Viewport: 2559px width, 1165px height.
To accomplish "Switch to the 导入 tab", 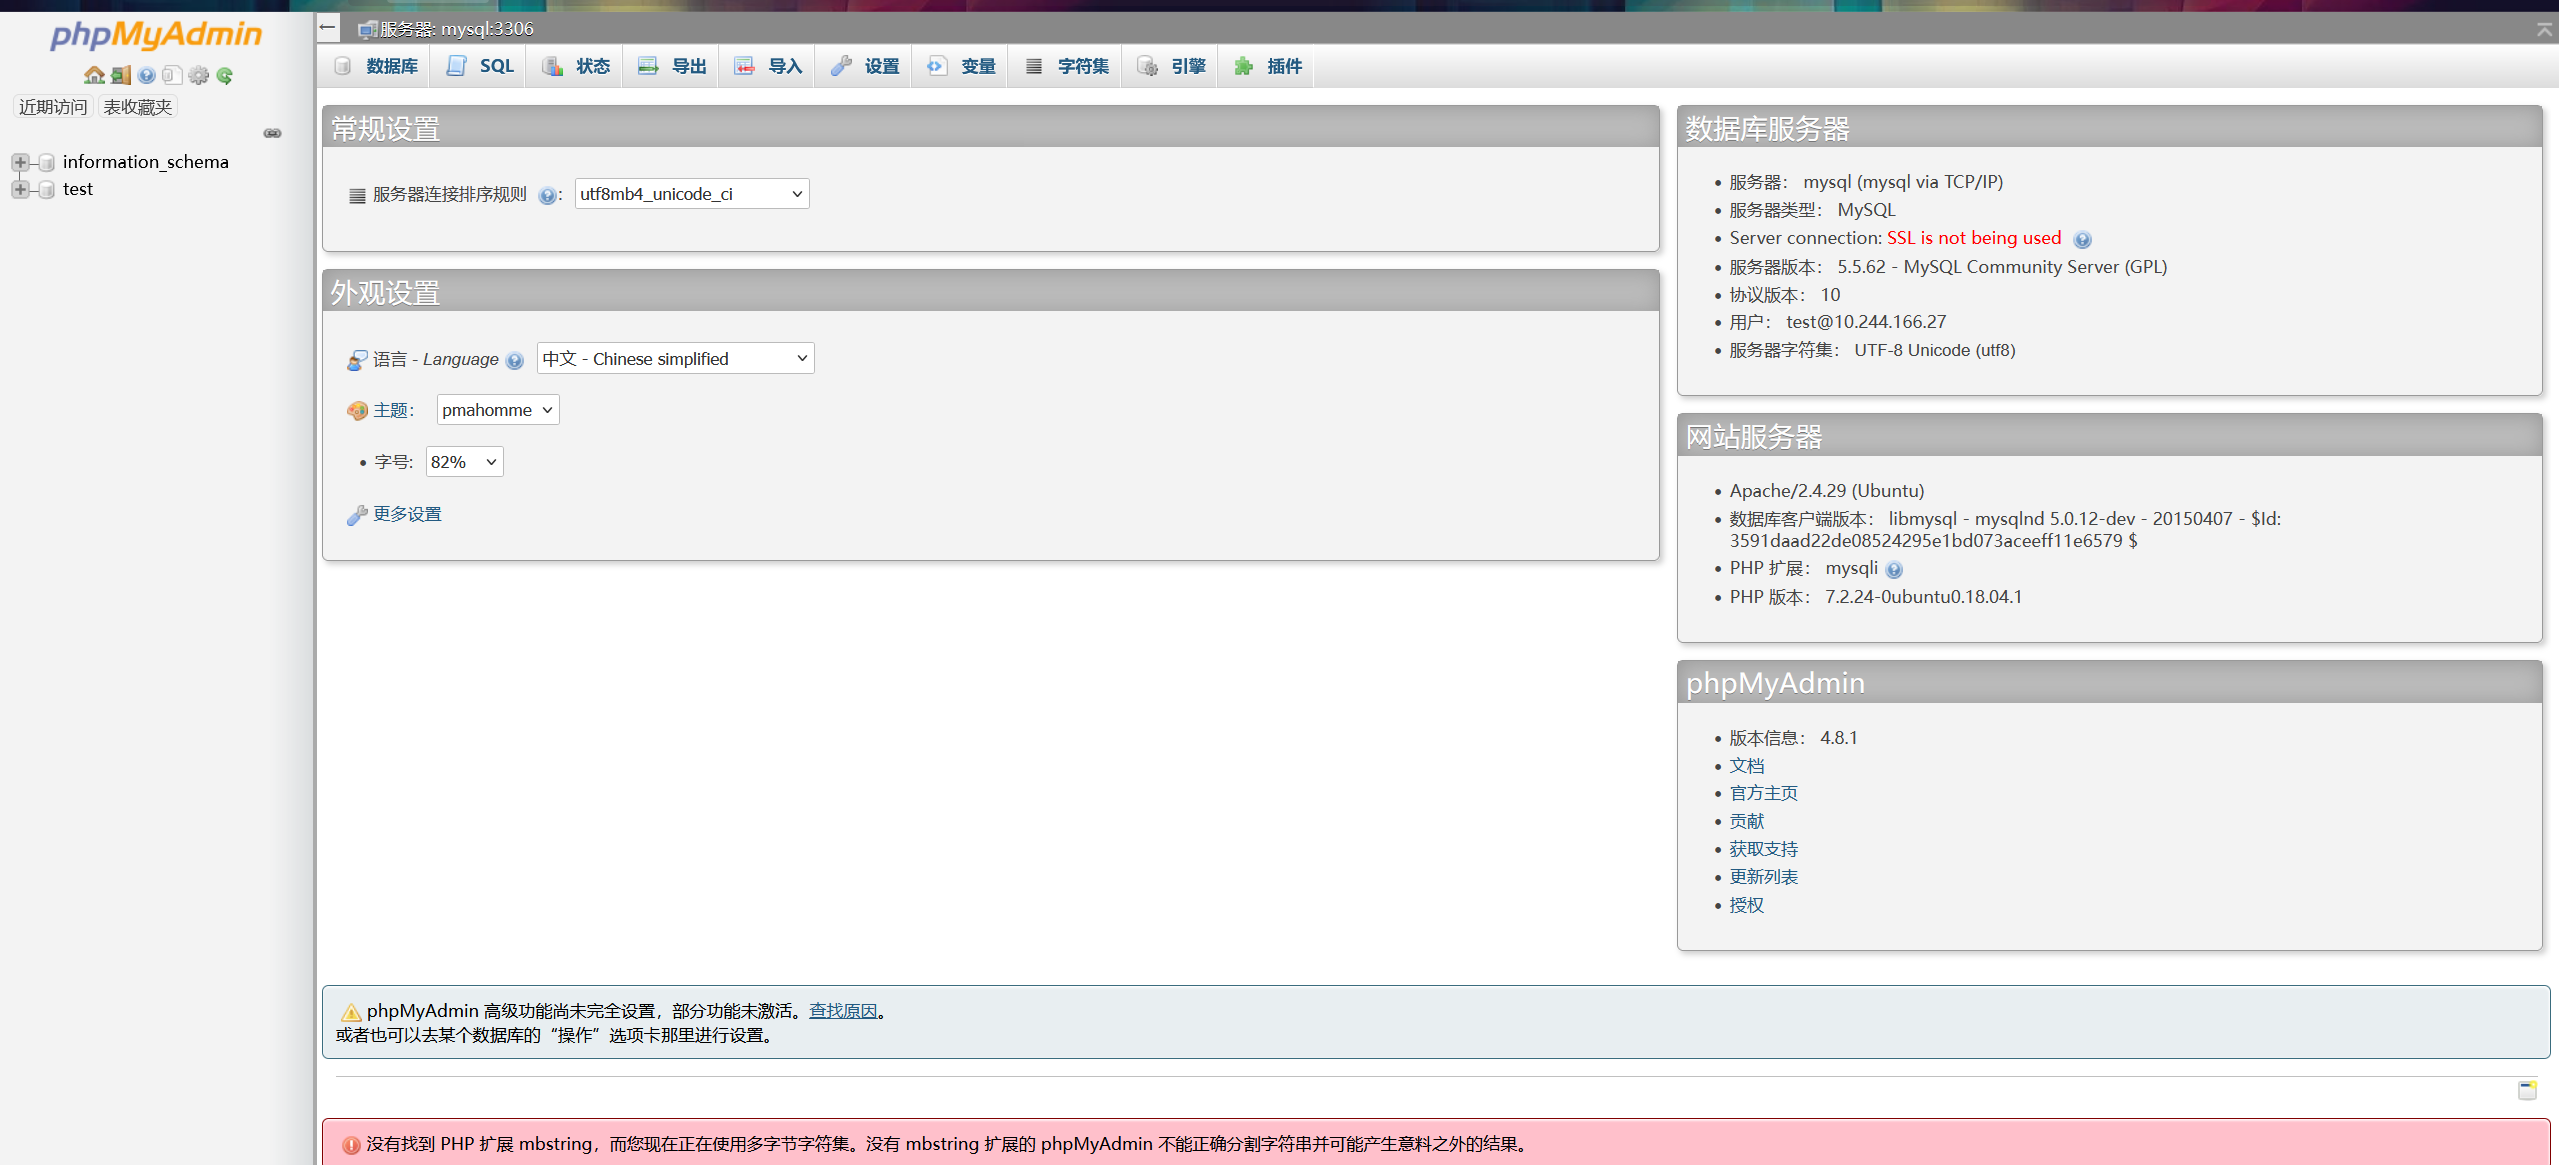I will [768, 66].
